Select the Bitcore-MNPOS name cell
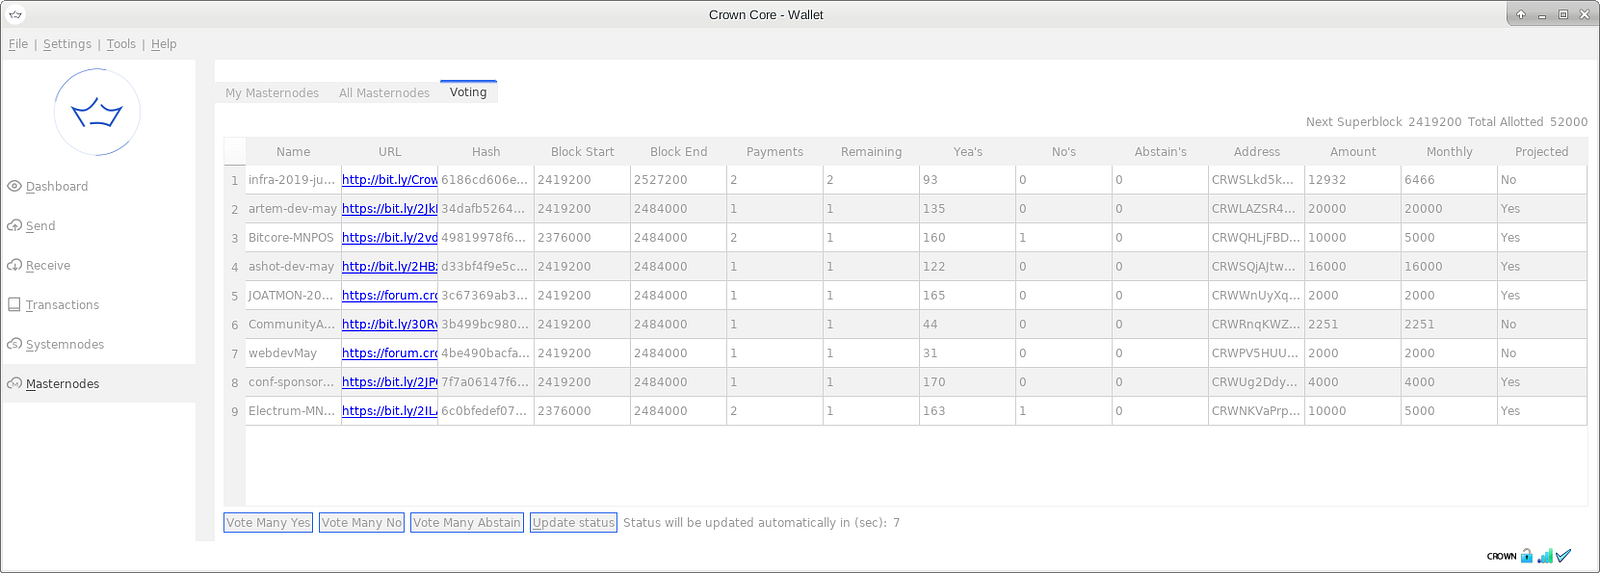Image resolution: width=1600 pixels, height=573 pixels. pos(293,238)
